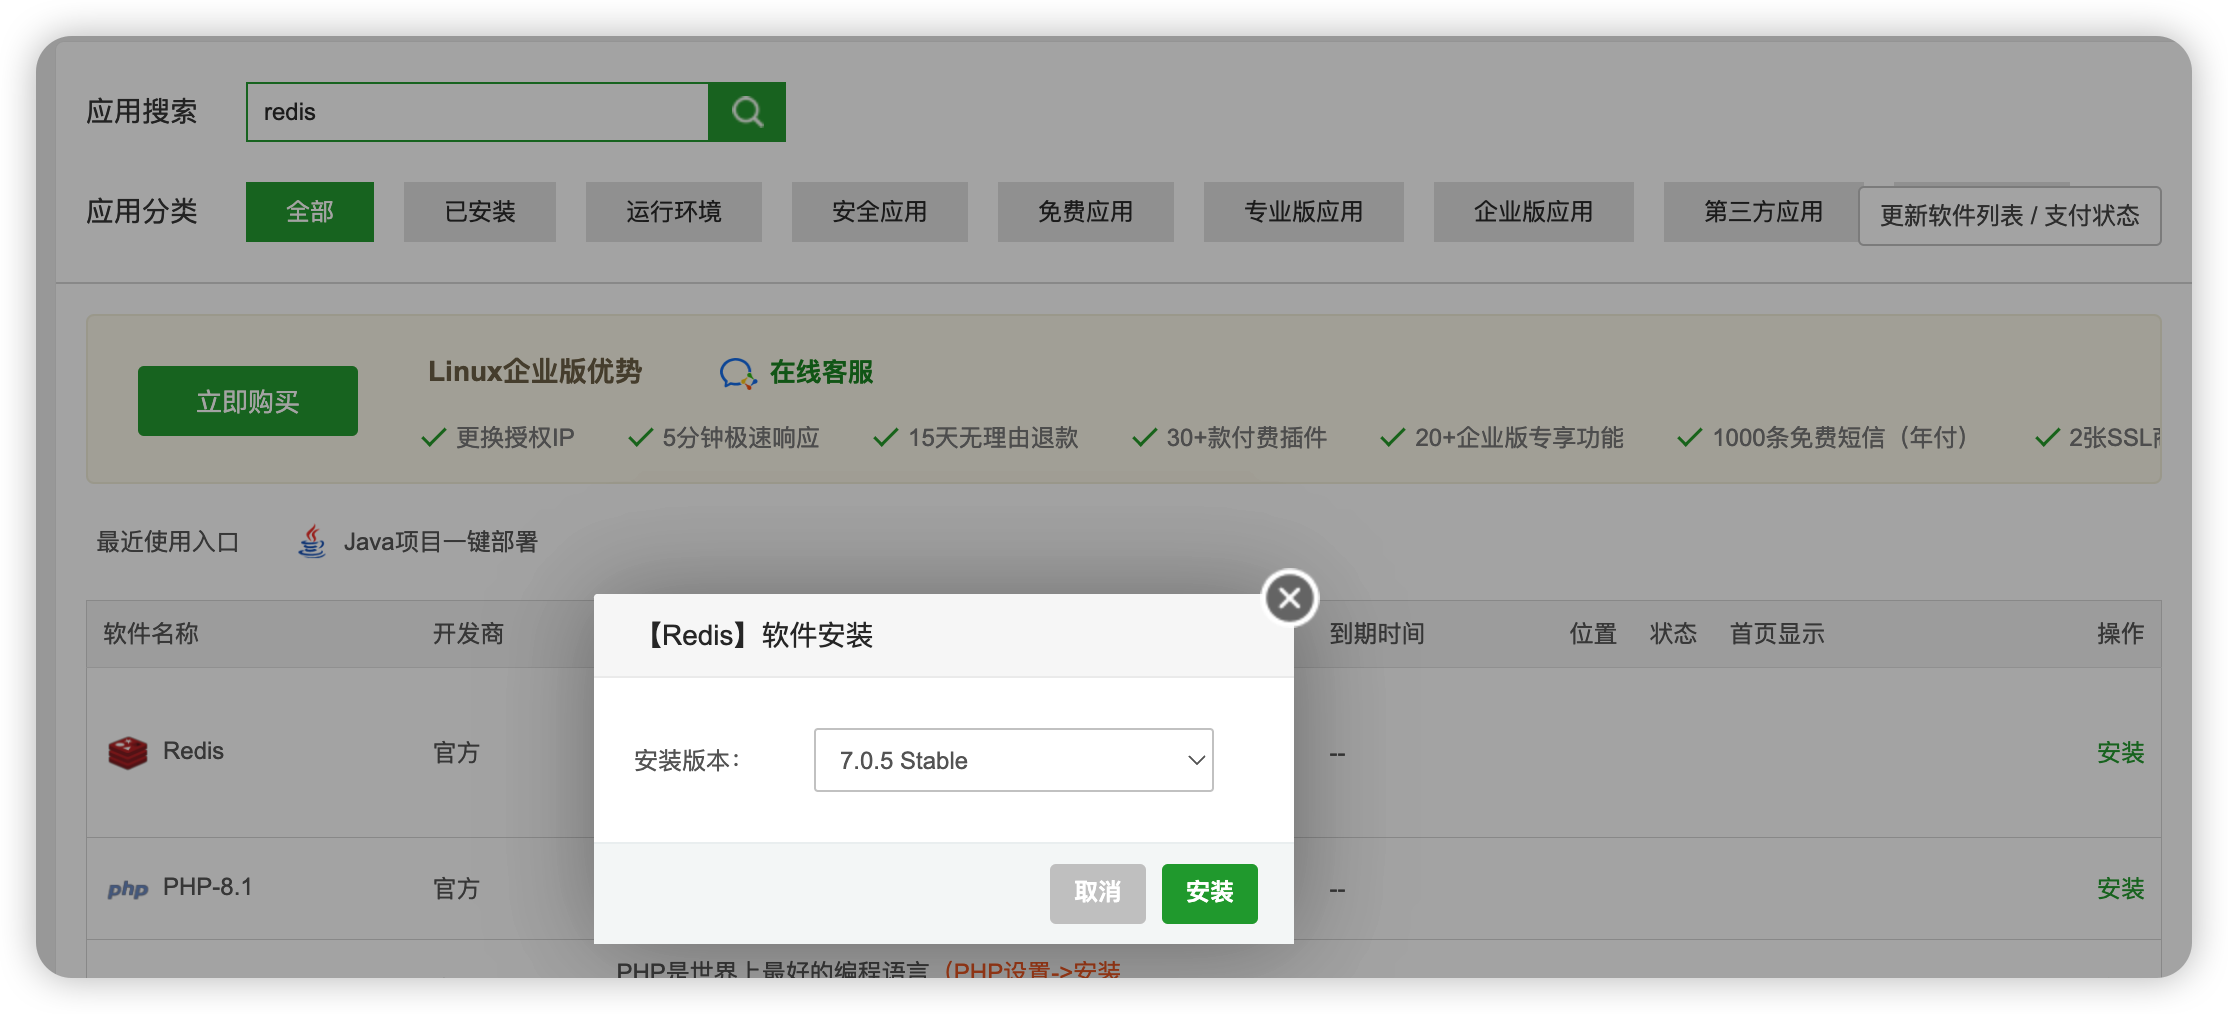2228x1014 pixels.
Task: Click the 30+款付费插件 feature text
Action: point(1246,438)
